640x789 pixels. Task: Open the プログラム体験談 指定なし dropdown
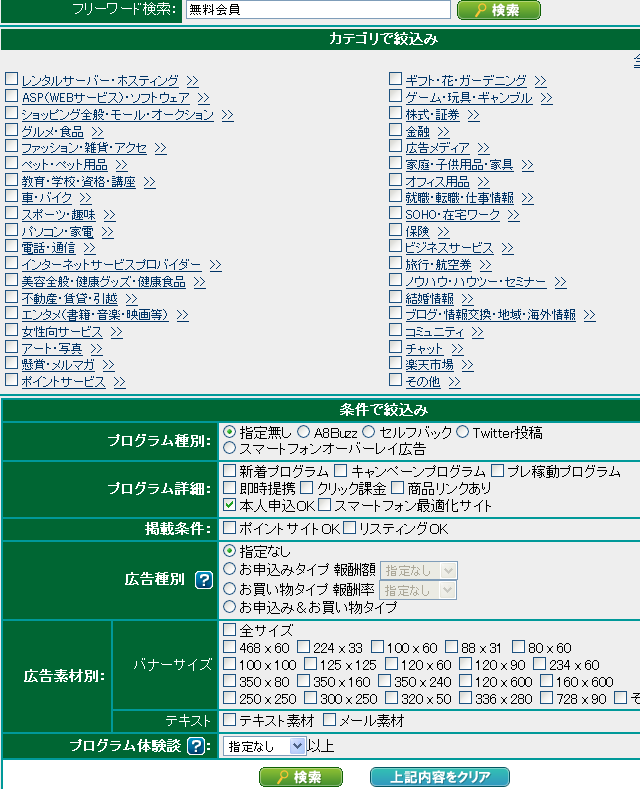point(265,746)
